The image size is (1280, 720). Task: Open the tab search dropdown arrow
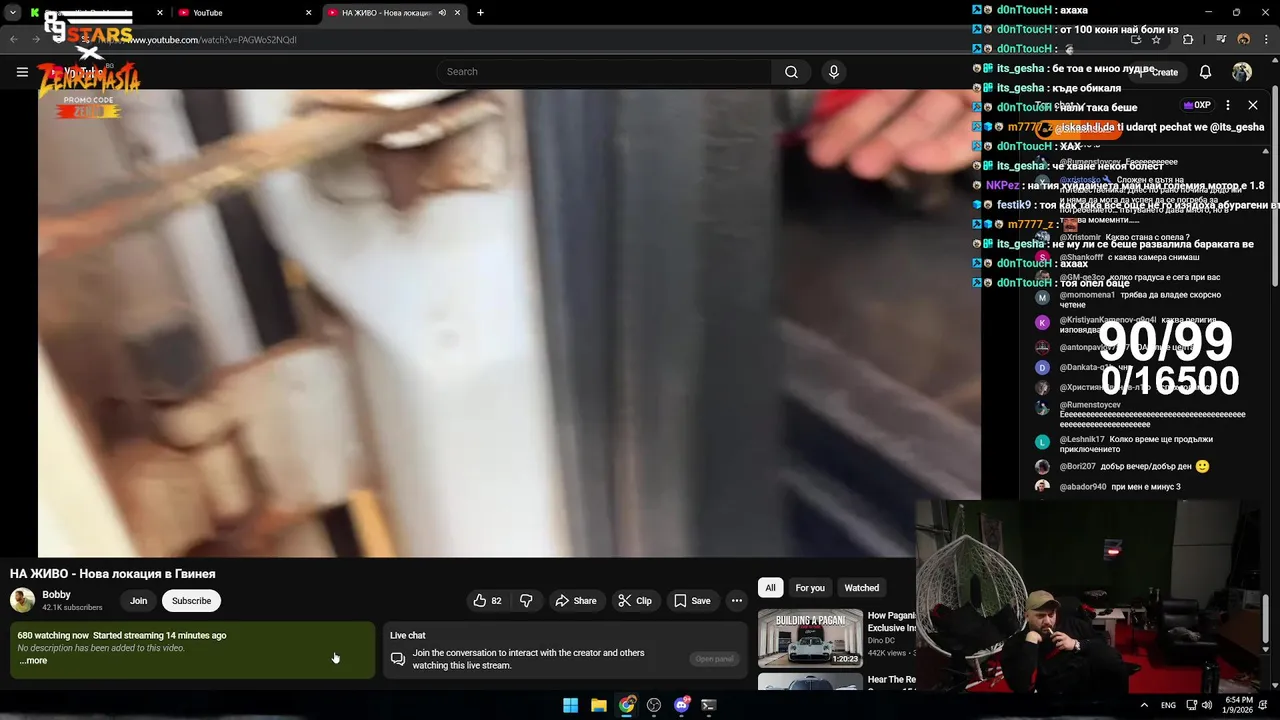(x=13, y=13)
